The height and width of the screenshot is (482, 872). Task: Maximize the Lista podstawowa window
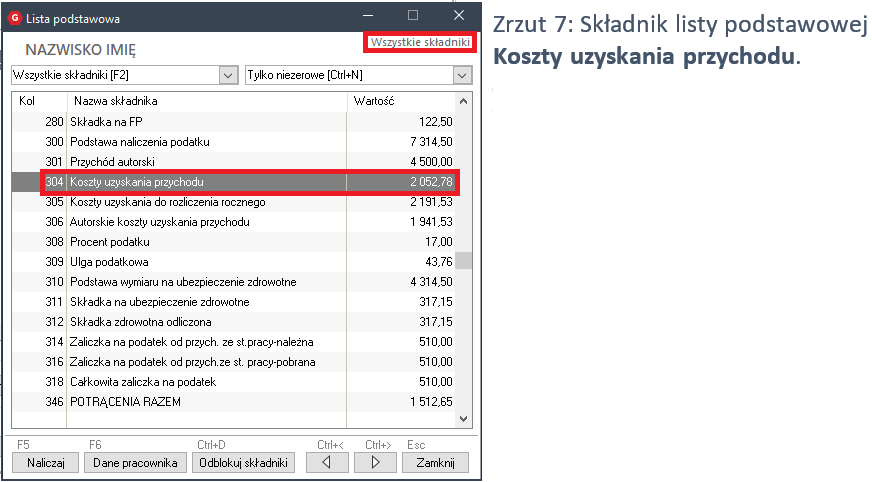click(413, 16)
